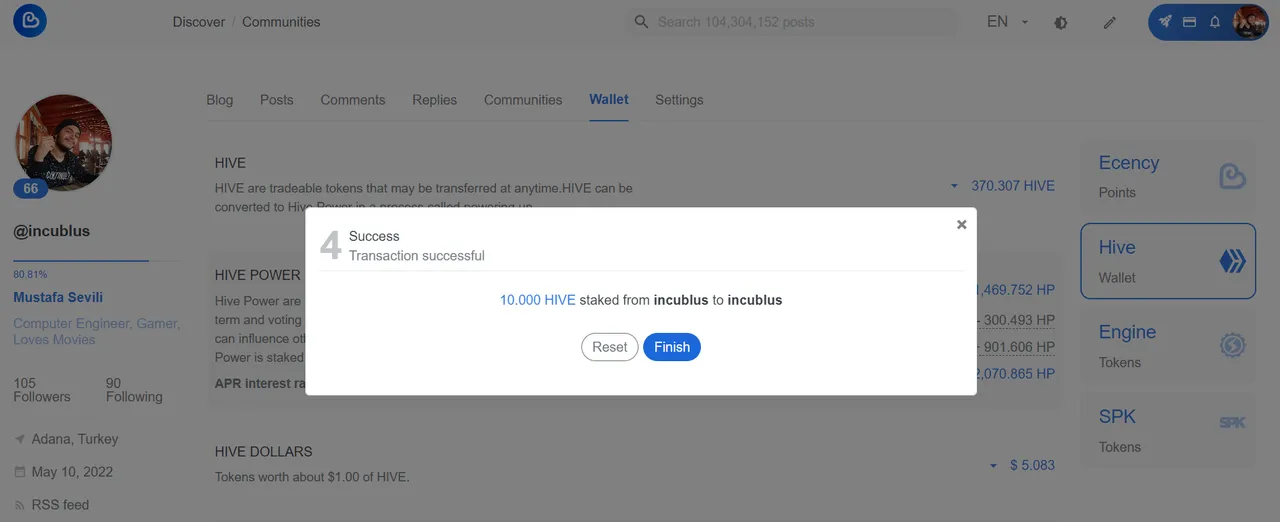Screen dimensions: 1280x522
Task: Click the rocket boost icon
Action: click(x=1165, y=21)
